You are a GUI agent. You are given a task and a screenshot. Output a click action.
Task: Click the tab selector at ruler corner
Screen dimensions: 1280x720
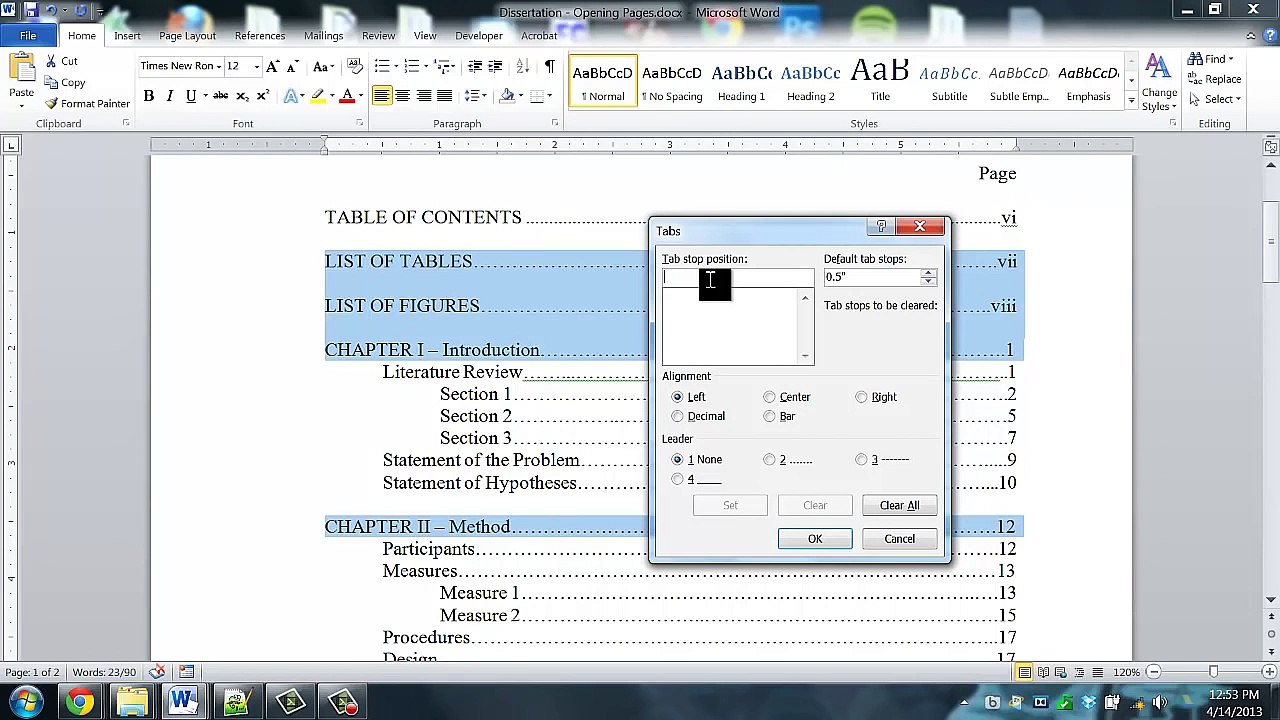[11, 146]
